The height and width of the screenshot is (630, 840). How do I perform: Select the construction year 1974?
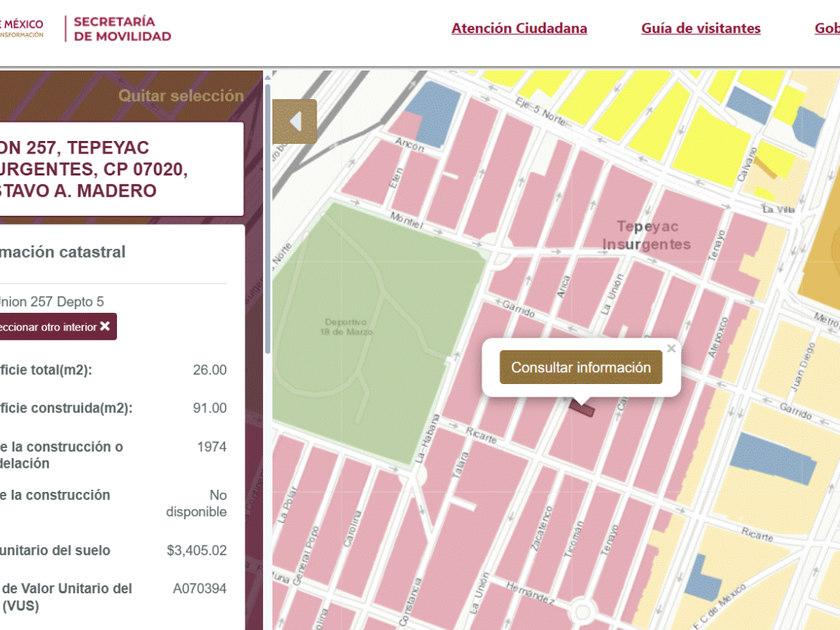(x=212, y=447)
